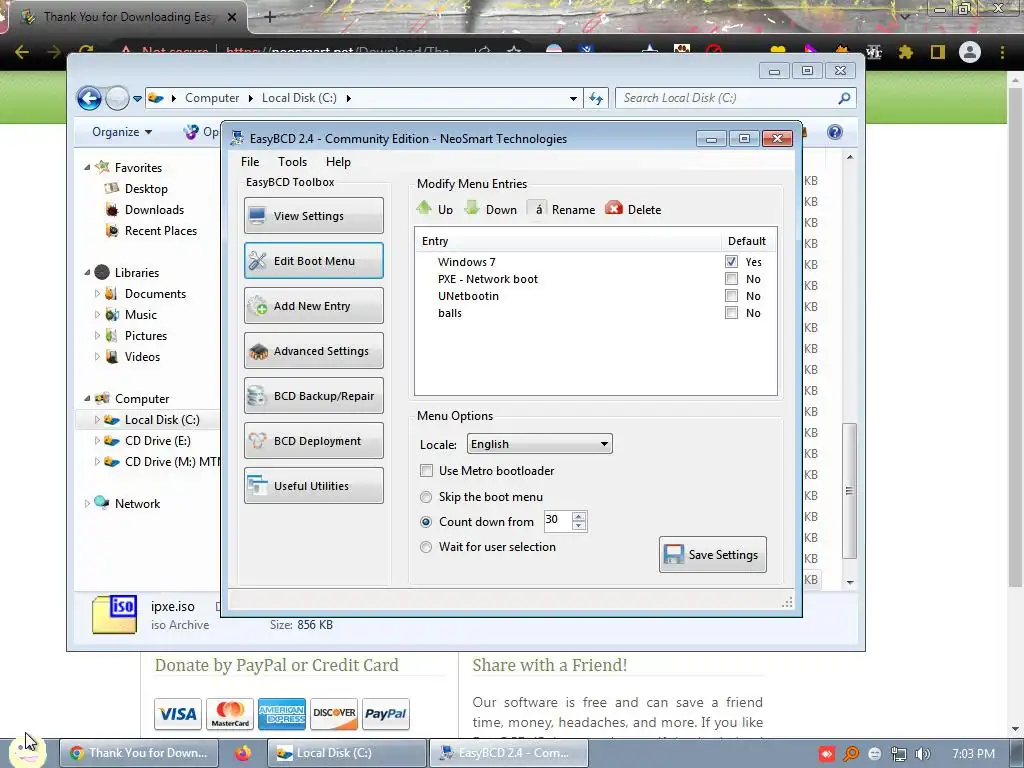Select Edit Boot Menu button
The height and width of the screenshot is (768, 1024).
click(313, 261)
